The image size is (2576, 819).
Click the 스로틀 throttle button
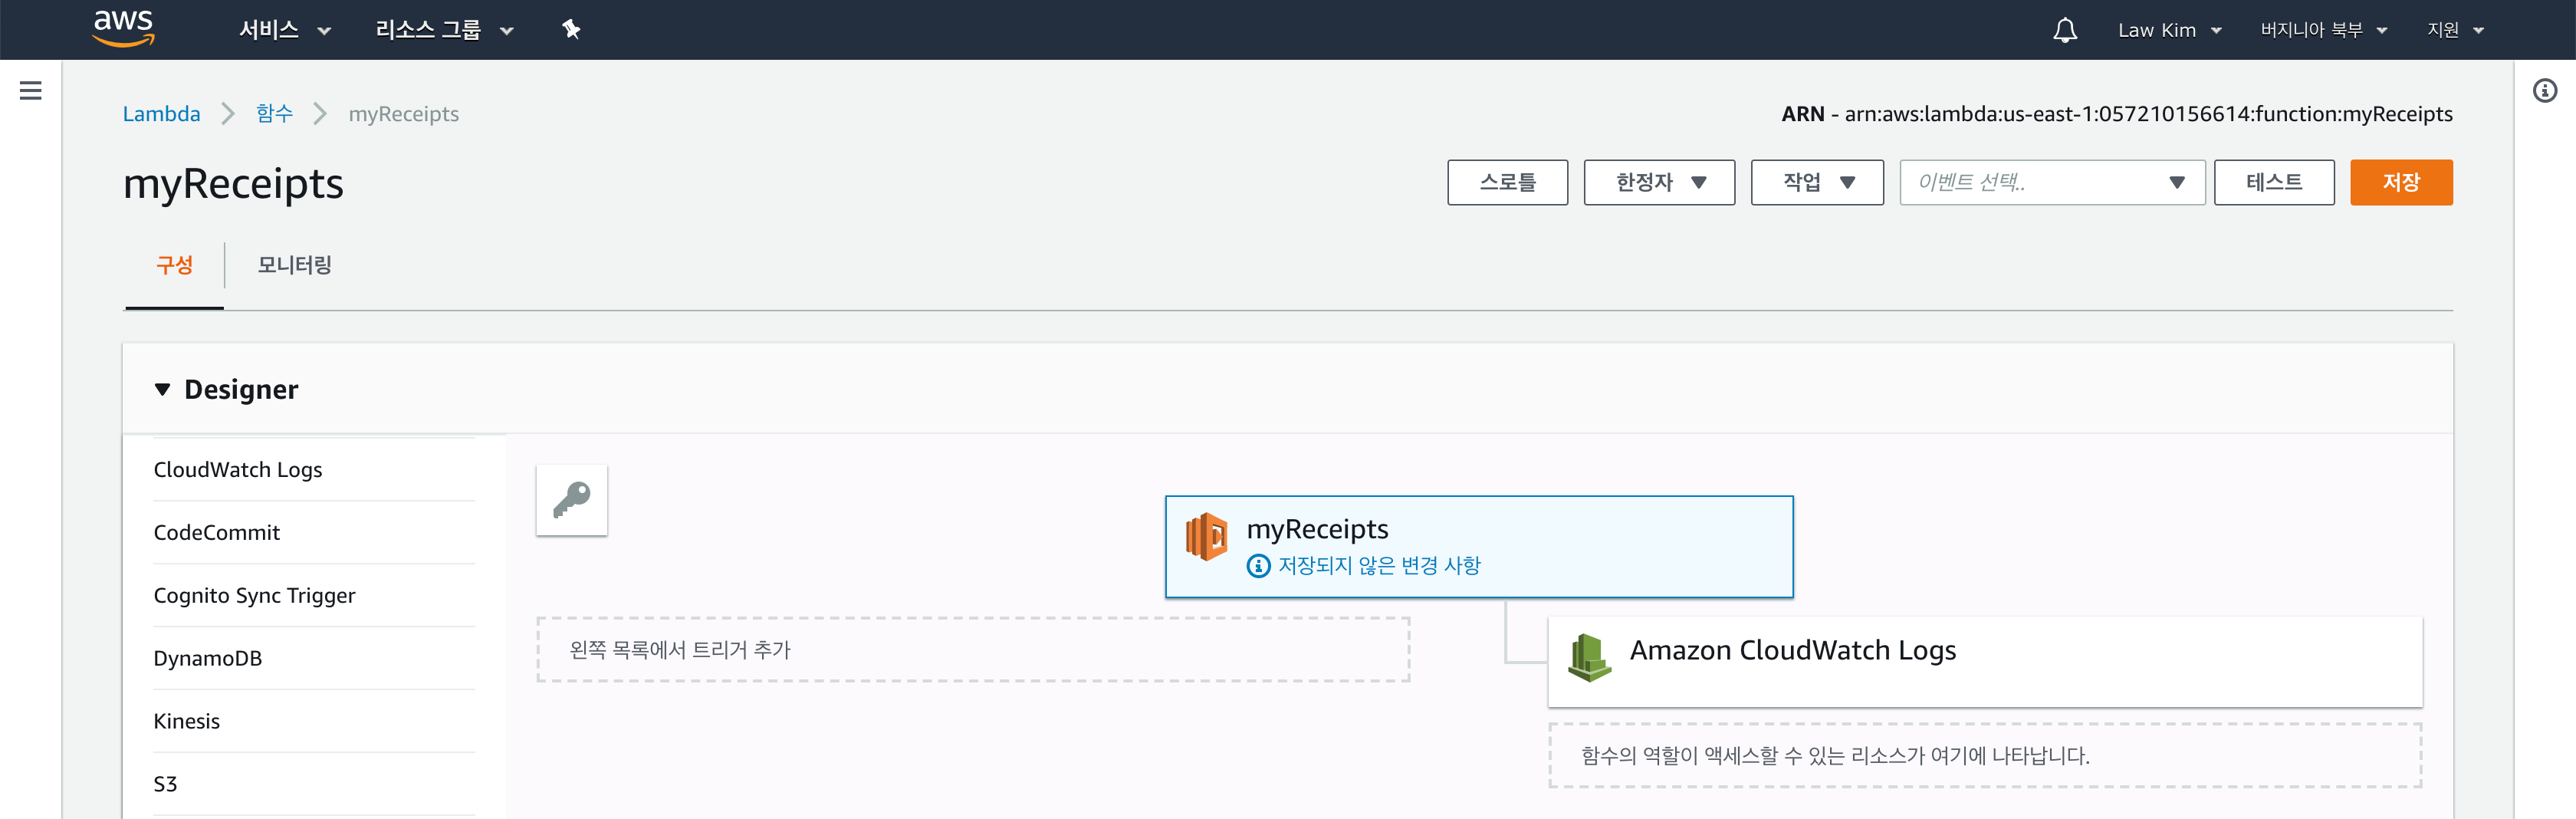(1507, 182)
